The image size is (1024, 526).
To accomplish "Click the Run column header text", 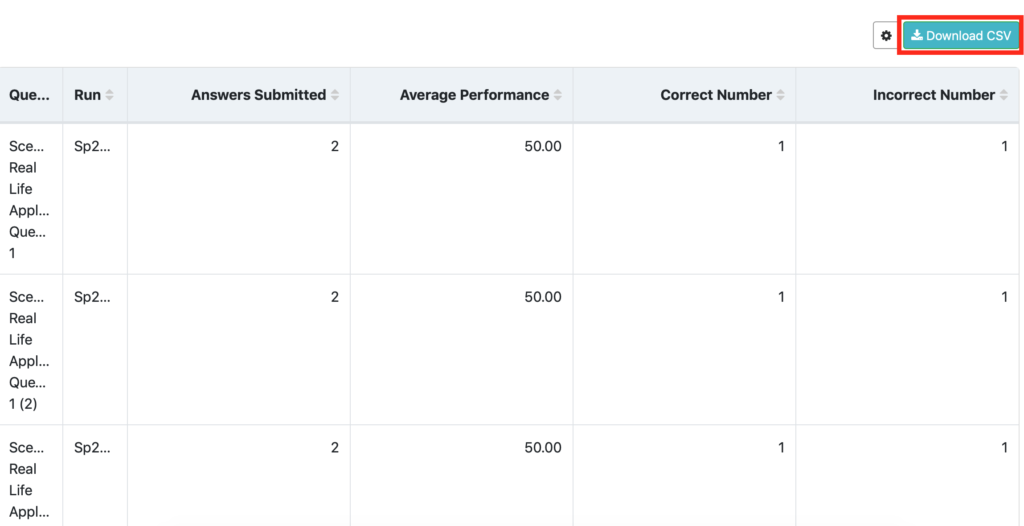I will click(x=88, y=95).
